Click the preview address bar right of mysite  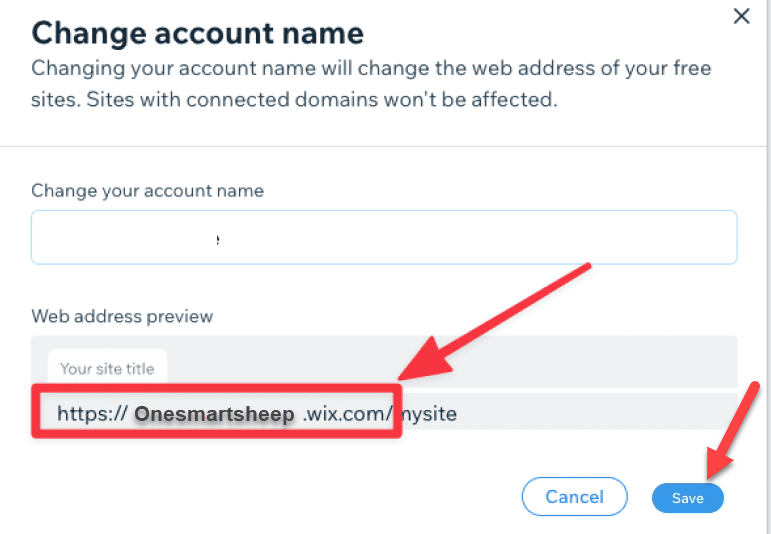pyautogui.click(x=597, y=412)
